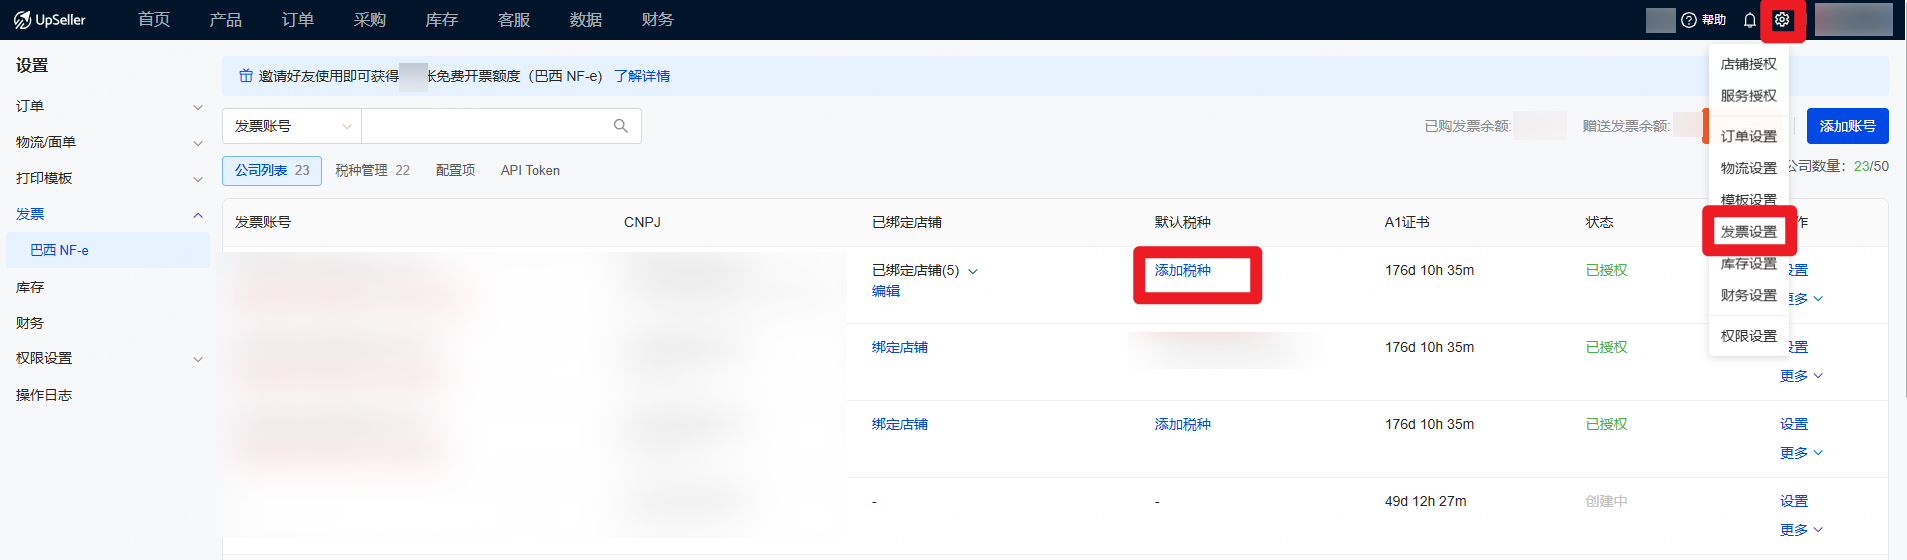Click 编辑 under bound stores
The image size is (1907, 560).
(x=886, y=291)
